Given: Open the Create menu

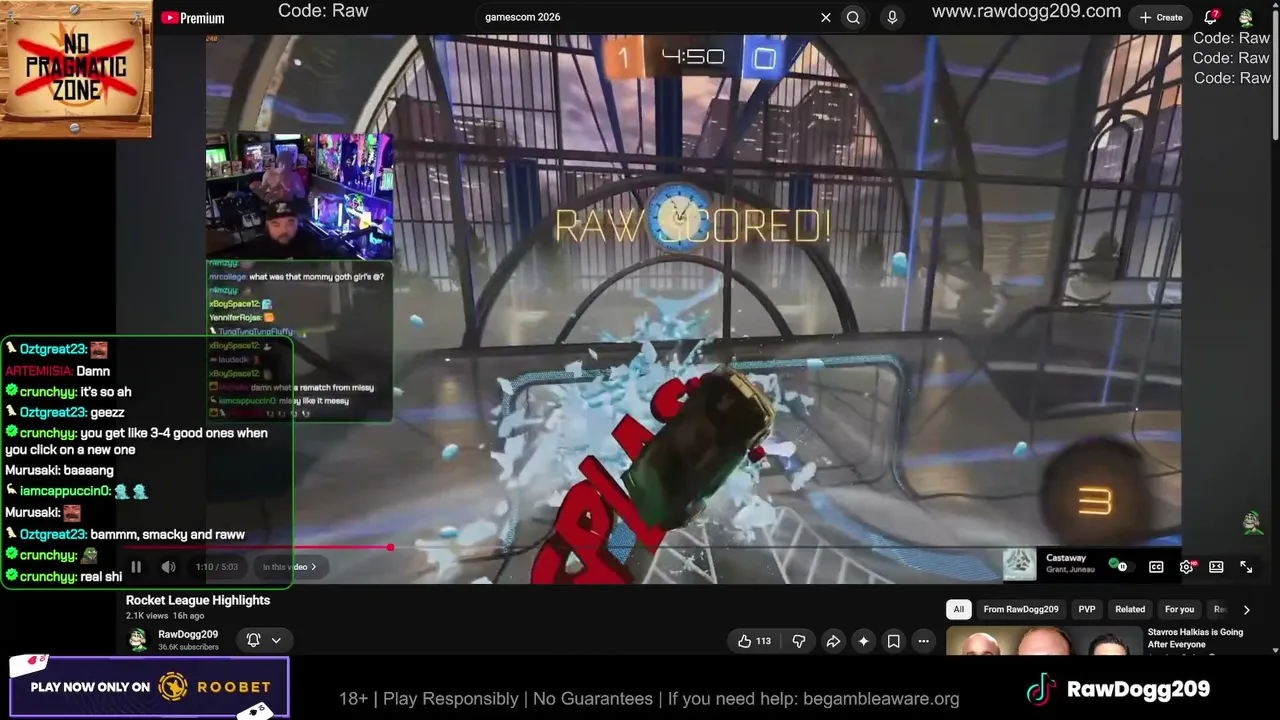Looking at the screenshot, I should click(1161, 17).
